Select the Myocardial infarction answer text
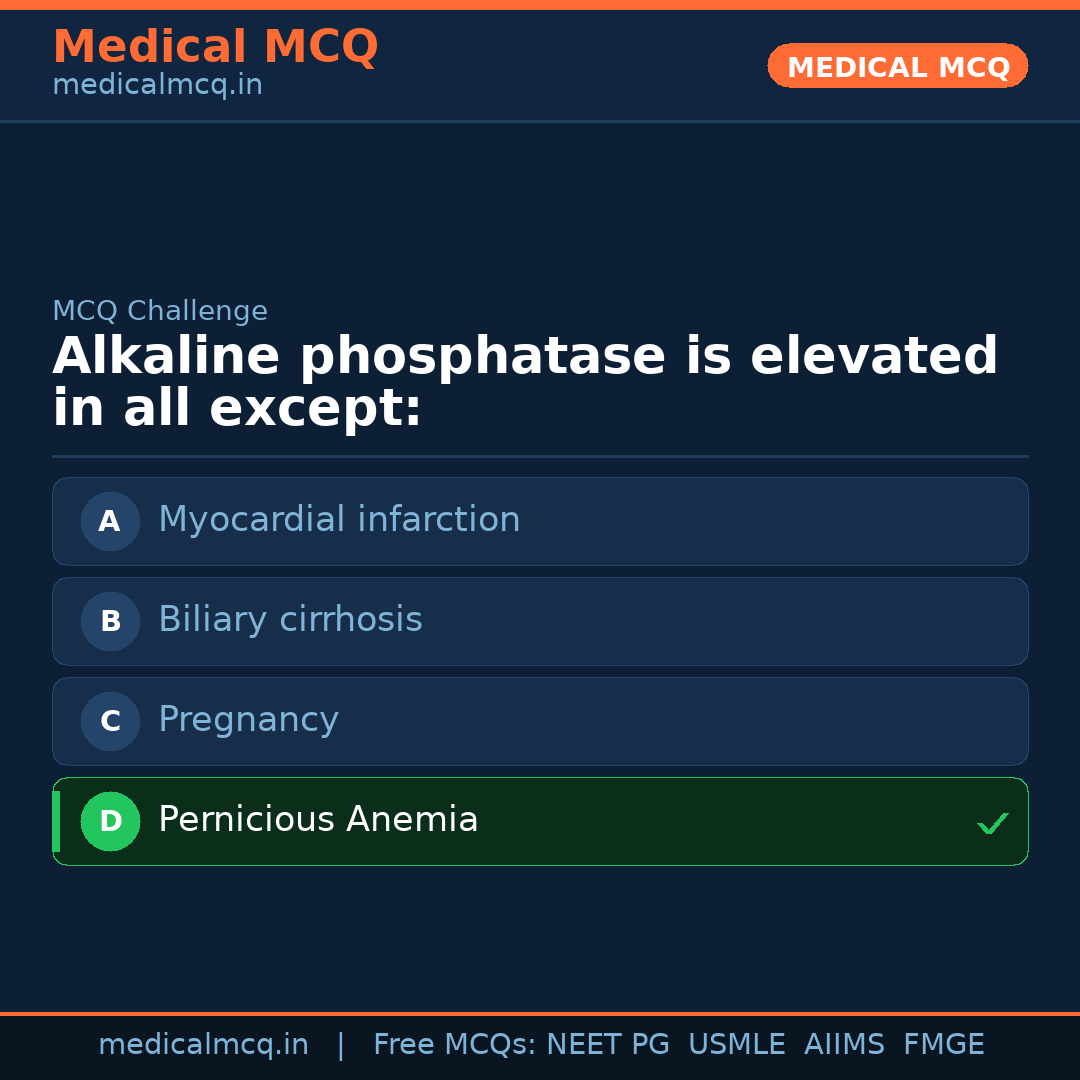The width and height of the screenshot is (1080, 1080). pyautogui.click(x=339, y=520)
